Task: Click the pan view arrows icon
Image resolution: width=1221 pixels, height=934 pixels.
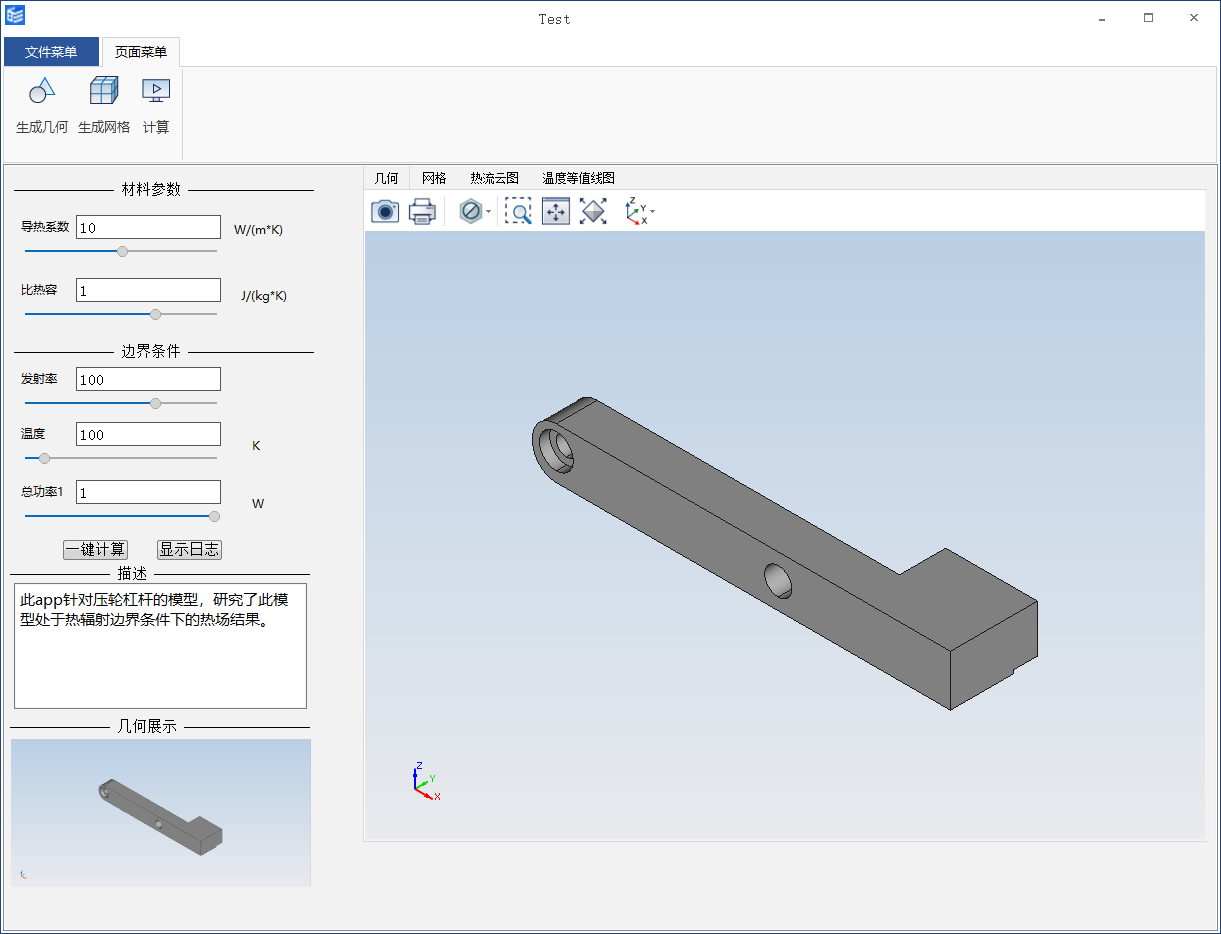Action: click(x=556, y=211)
